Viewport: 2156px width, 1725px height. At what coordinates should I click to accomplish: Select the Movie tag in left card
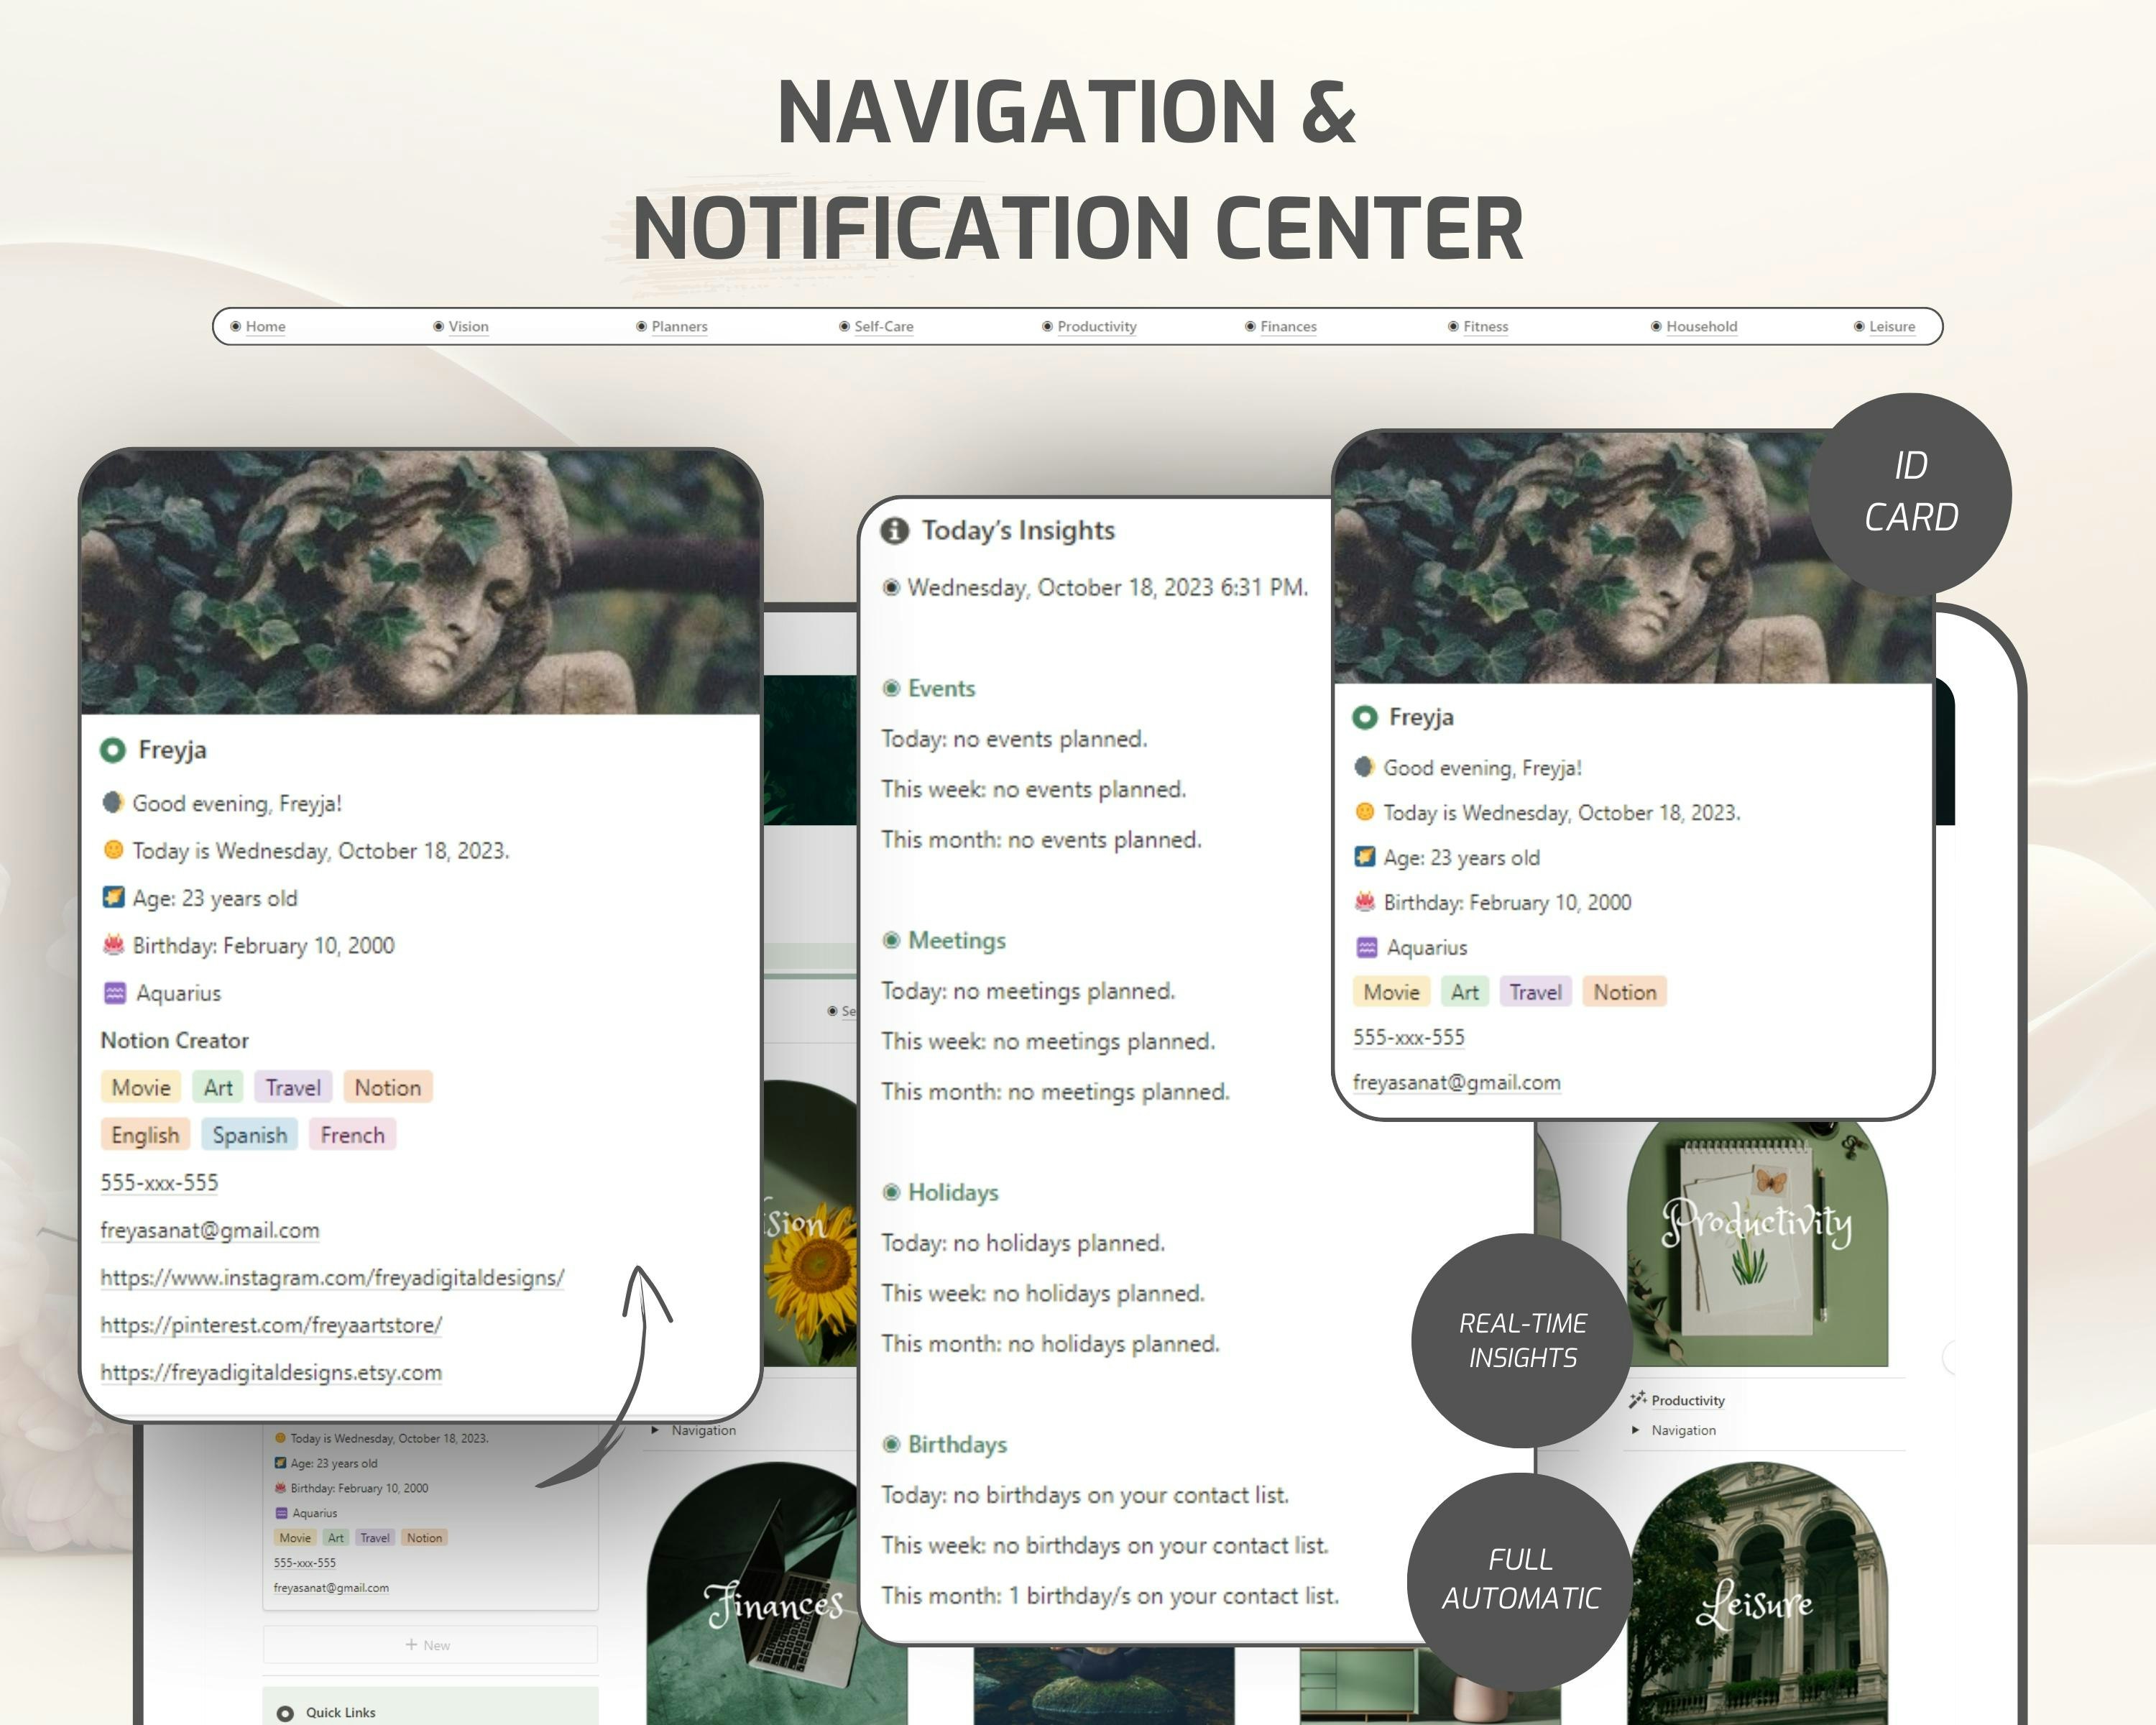[x=141, y=1087]
